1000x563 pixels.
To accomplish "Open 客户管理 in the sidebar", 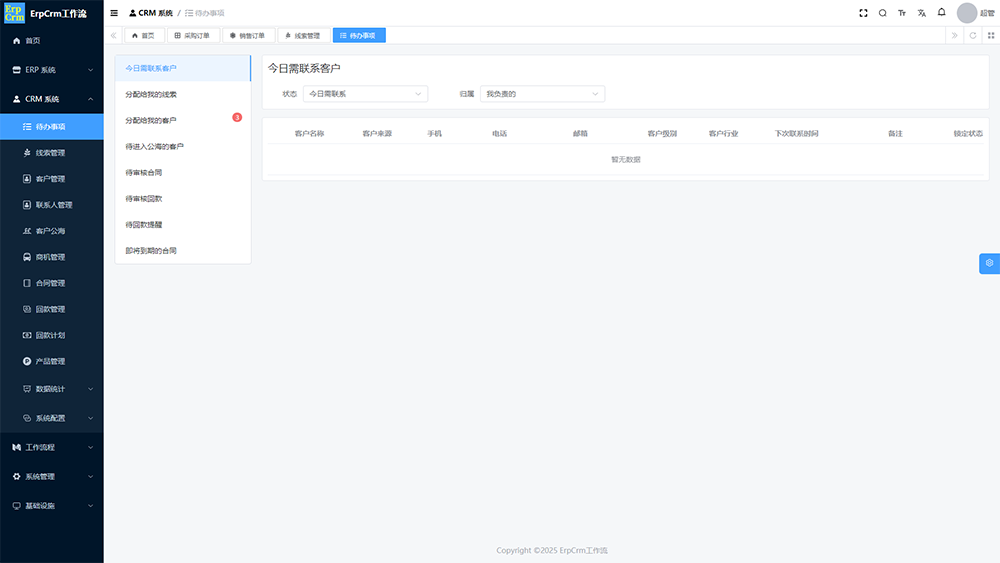I will click(x=50, y=179).
